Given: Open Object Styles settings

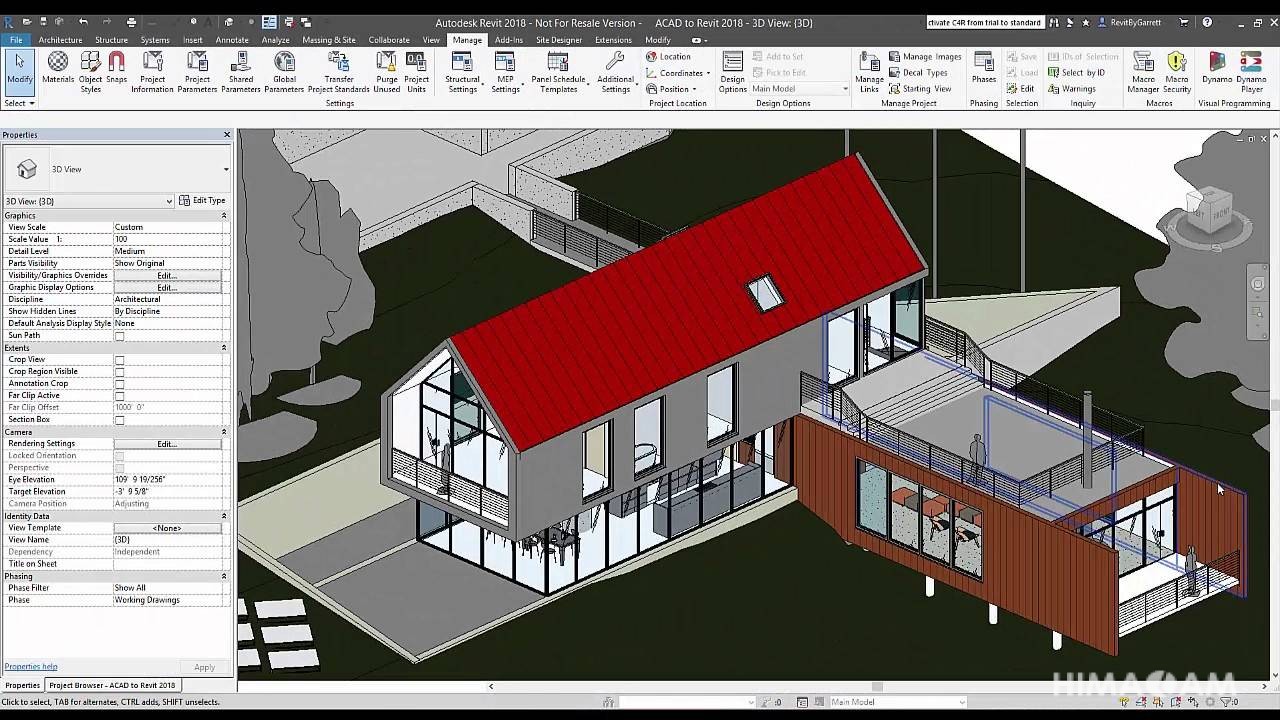Looking at the screenshot, I should click(90, 72).
